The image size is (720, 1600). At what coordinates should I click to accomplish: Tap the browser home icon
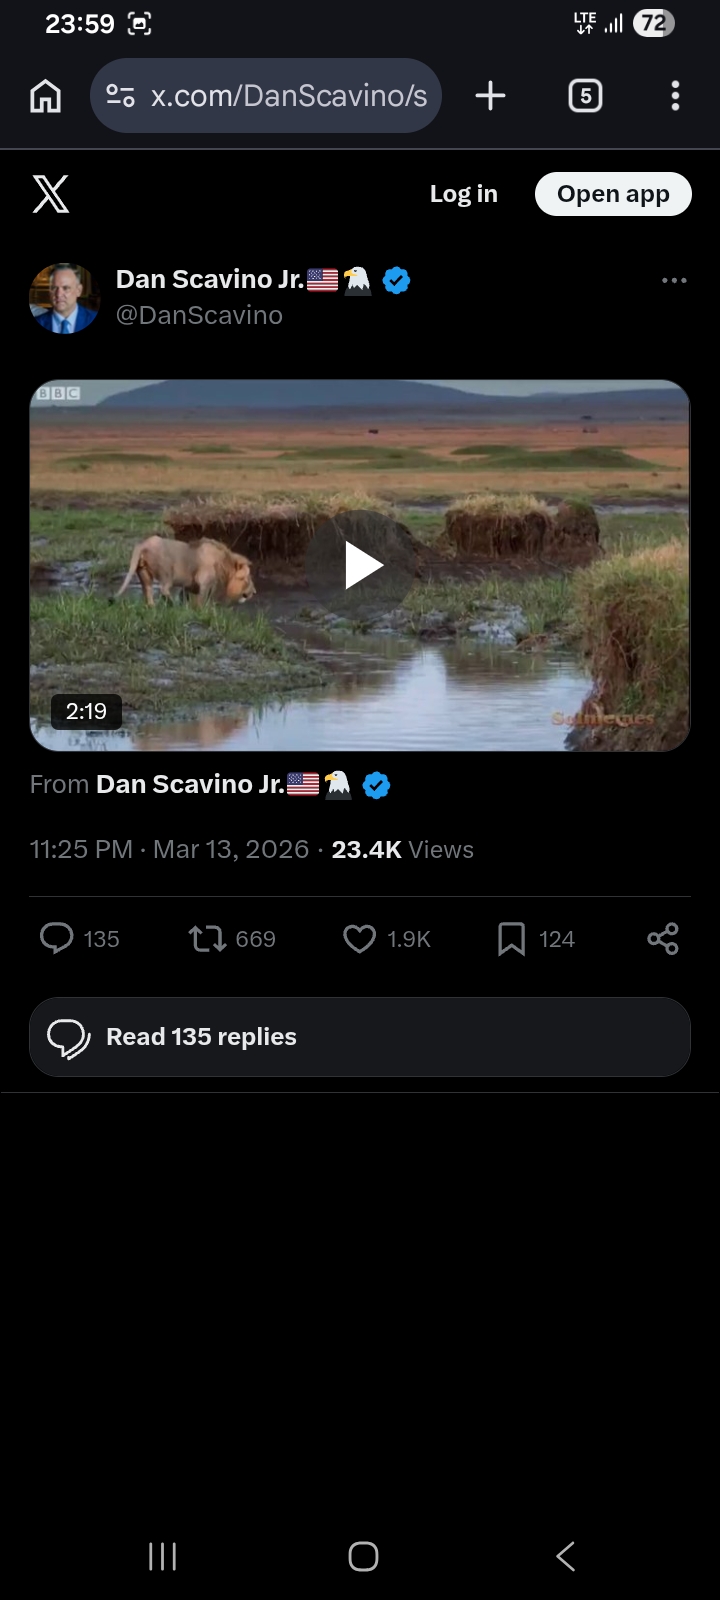click(x=46, y=96)
